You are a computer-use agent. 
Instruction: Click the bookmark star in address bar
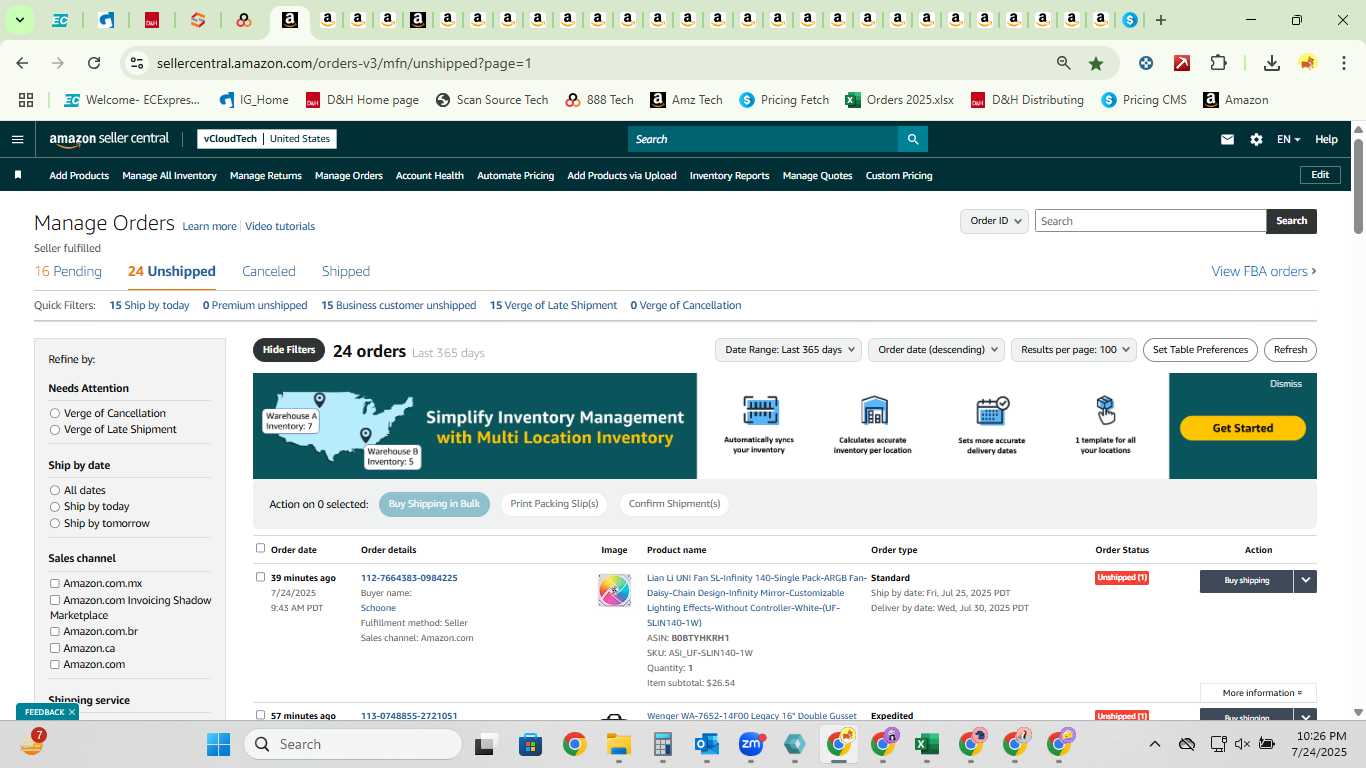1096,63
